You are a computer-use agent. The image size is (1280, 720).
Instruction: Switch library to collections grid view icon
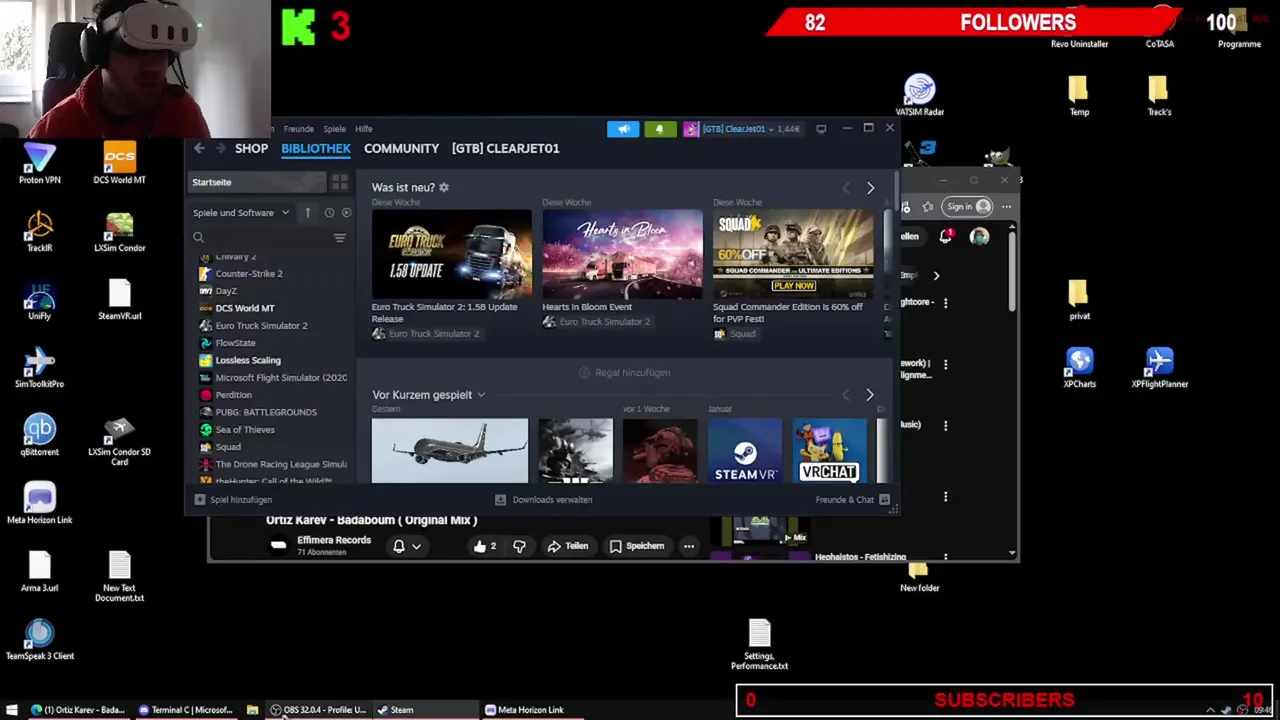pos(340,182)
